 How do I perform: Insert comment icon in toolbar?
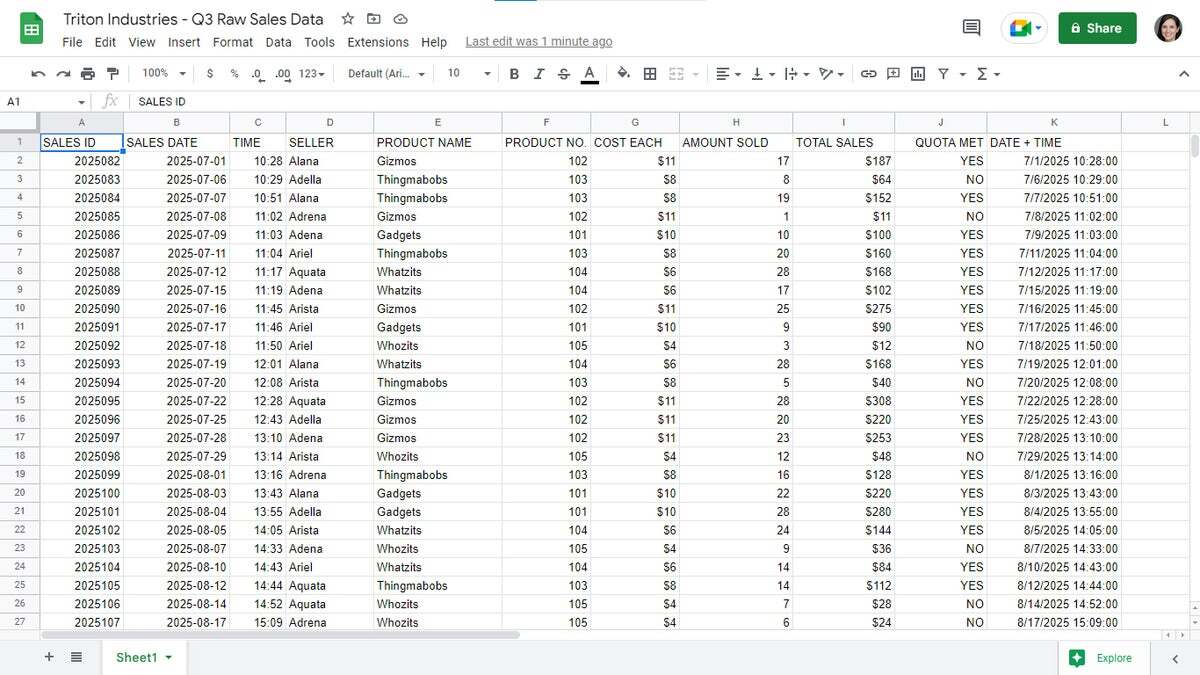[x=893, y=74]
